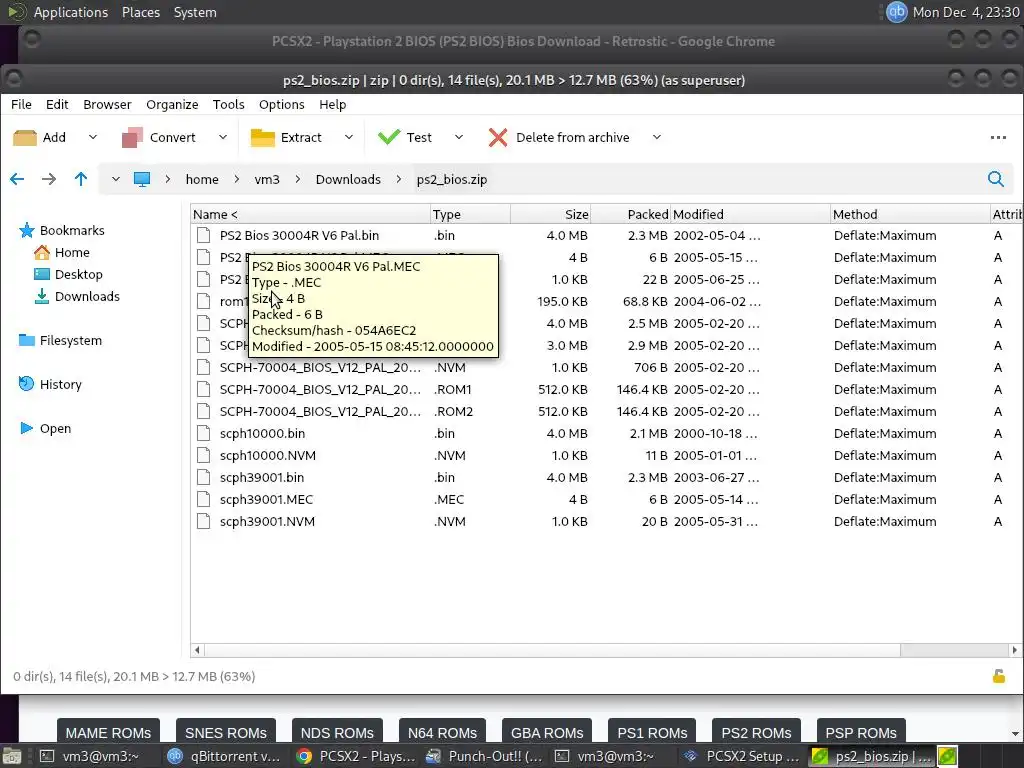Click the vm3 breadcrumb segment
The width and height of the screenshot is (1024, 768).
tap(267, 180)
